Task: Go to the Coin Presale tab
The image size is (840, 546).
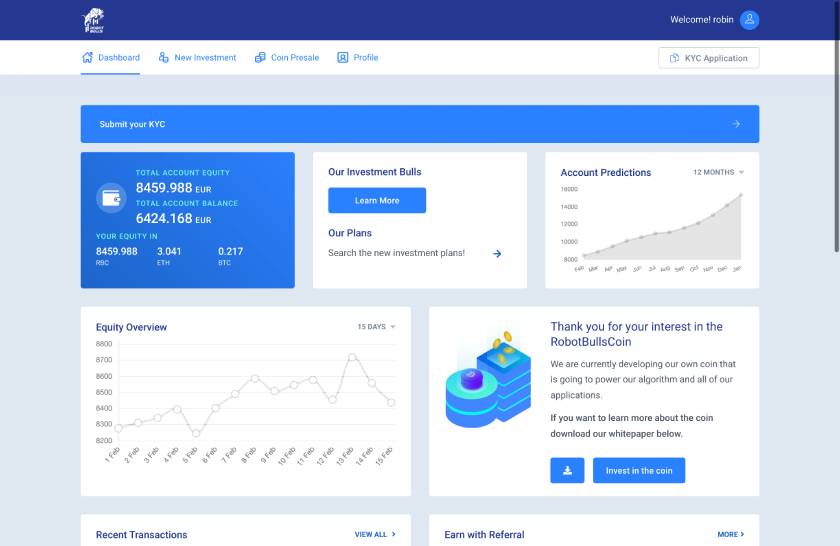Action: 295,58
